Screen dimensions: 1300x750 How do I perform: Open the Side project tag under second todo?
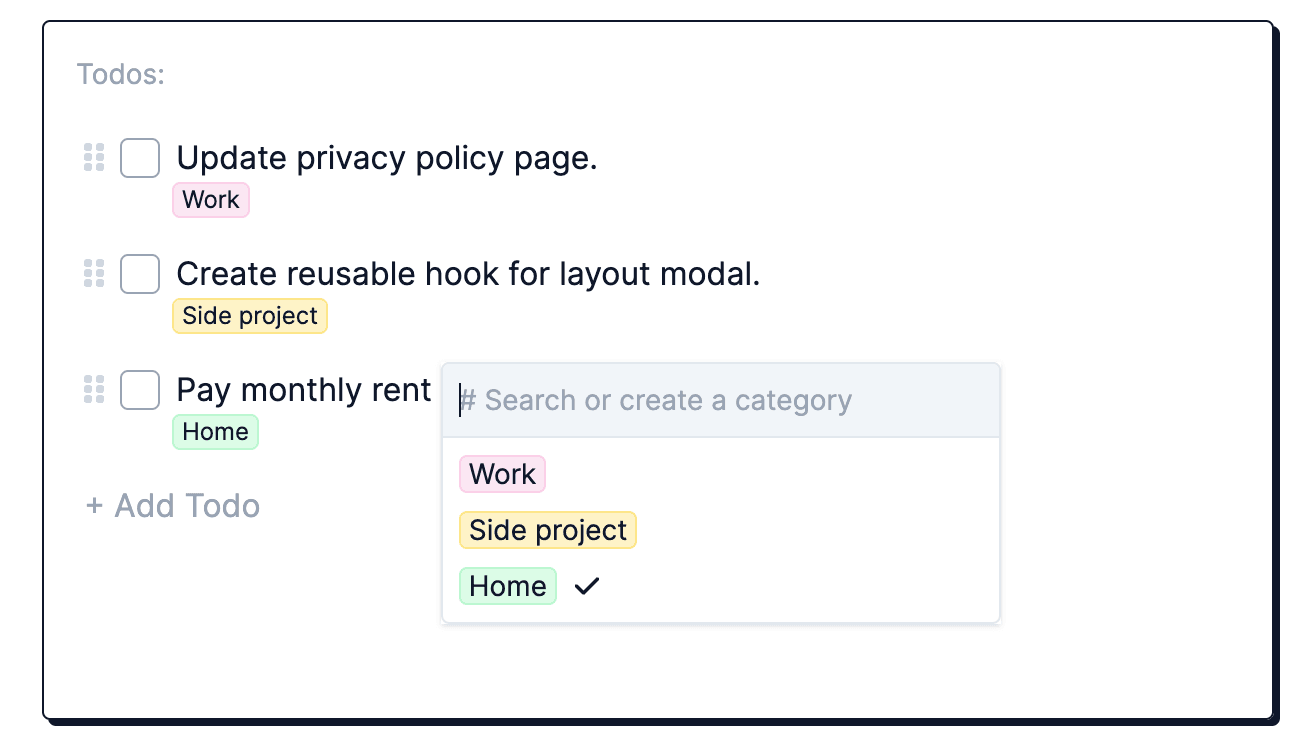(250, 316)
